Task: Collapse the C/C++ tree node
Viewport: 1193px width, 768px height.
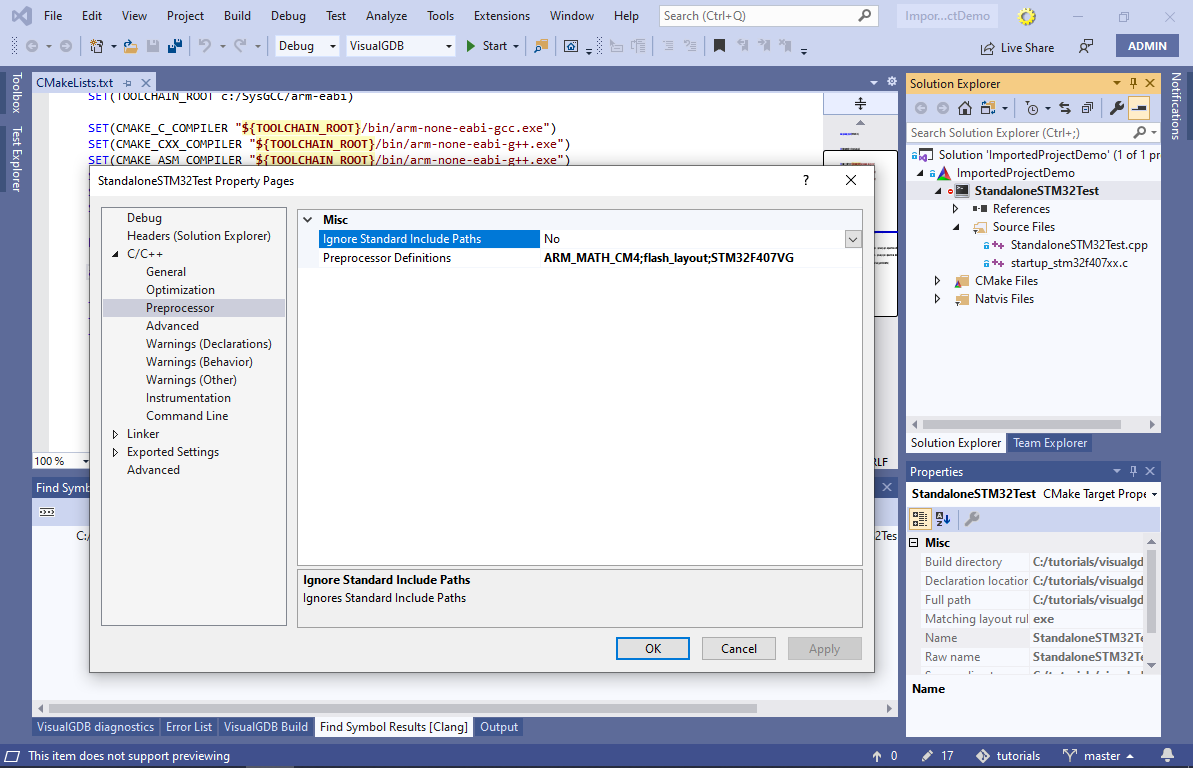Action: [x=115, y=254]
